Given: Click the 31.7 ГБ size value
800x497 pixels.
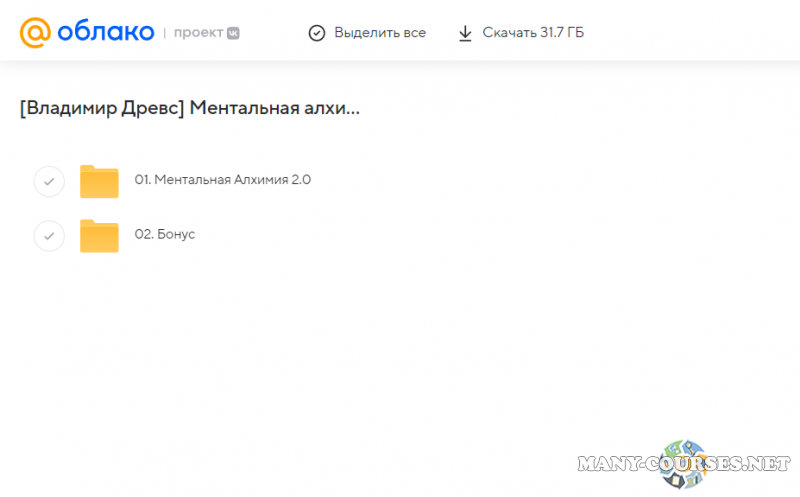Looking at the screenshot, I should 561,33.
